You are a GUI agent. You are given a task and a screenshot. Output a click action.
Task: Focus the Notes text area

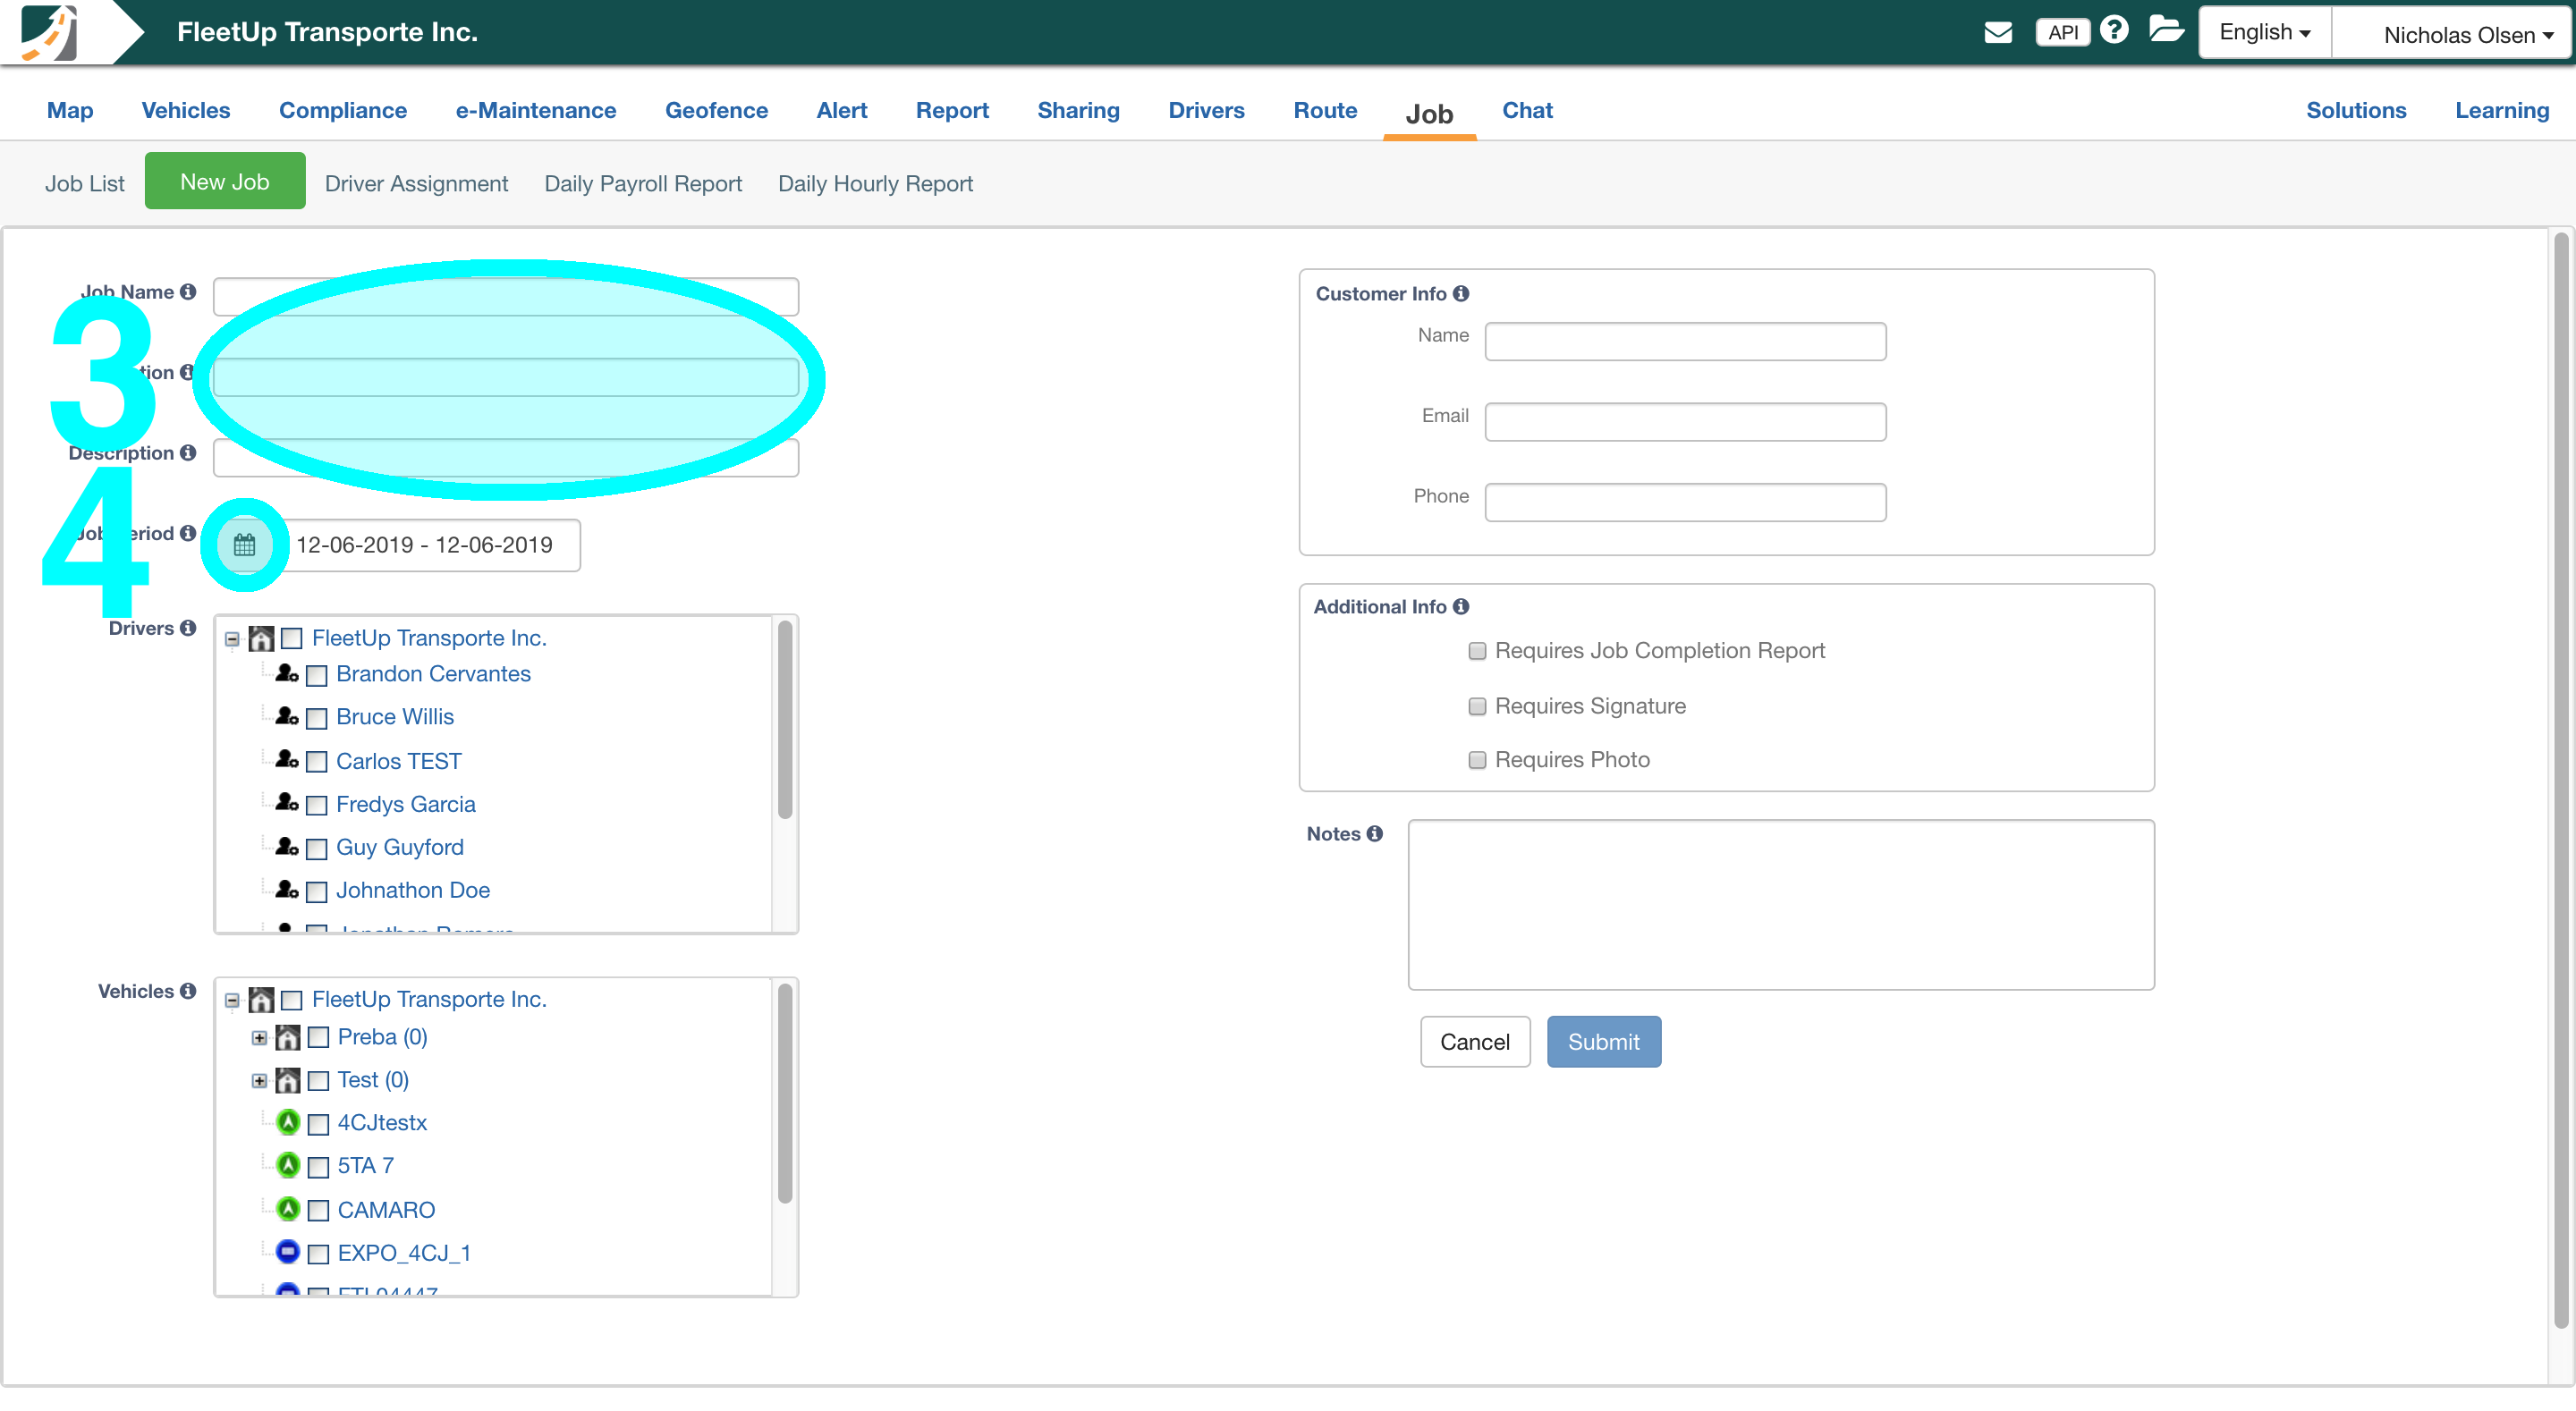click(1781, 904)
